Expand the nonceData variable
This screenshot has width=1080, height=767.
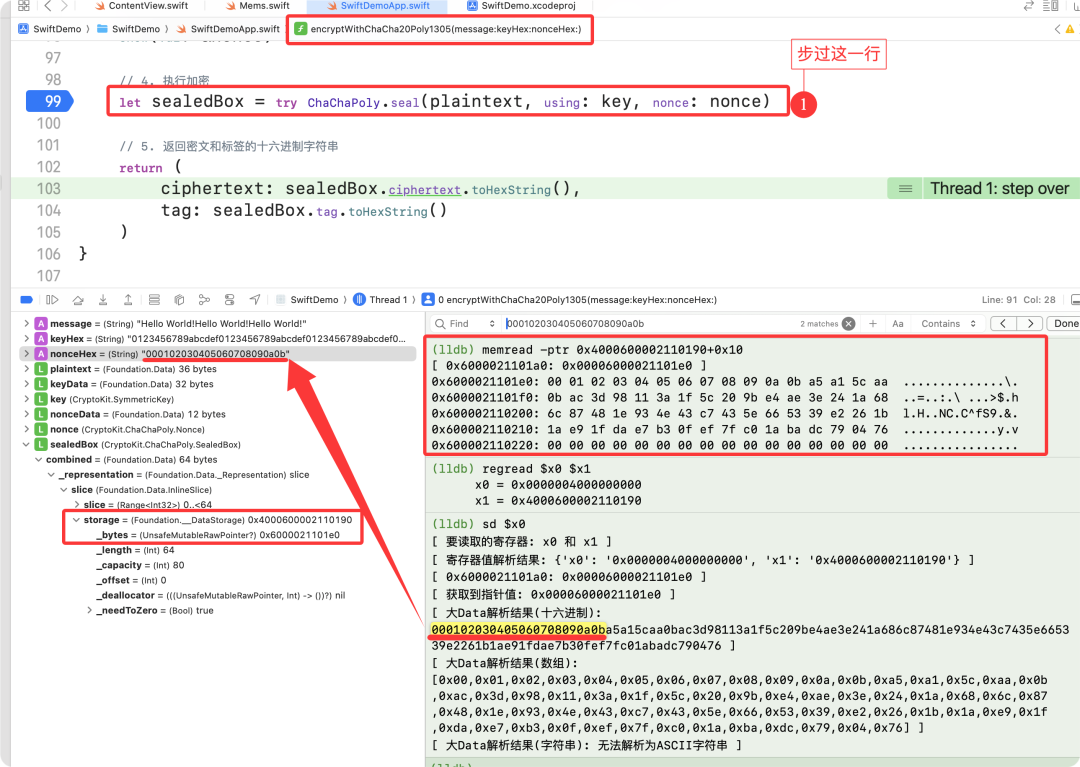click(x=26, y=414)
